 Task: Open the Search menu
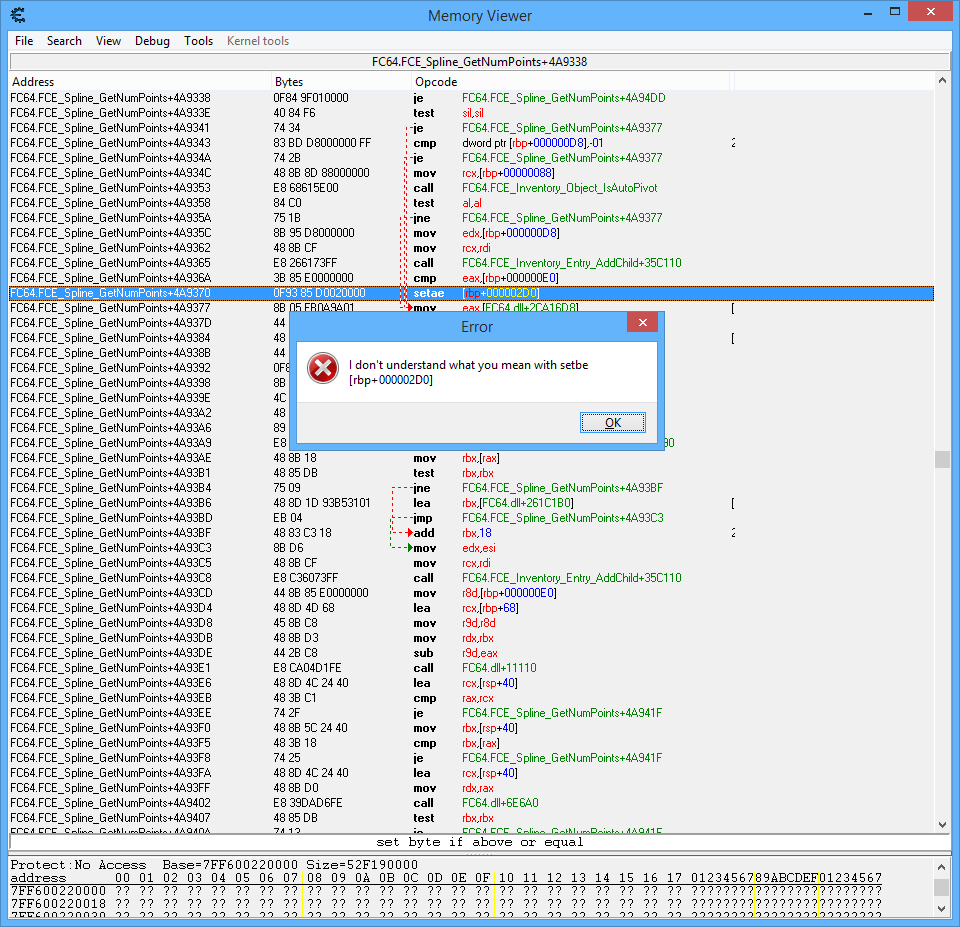64,41
